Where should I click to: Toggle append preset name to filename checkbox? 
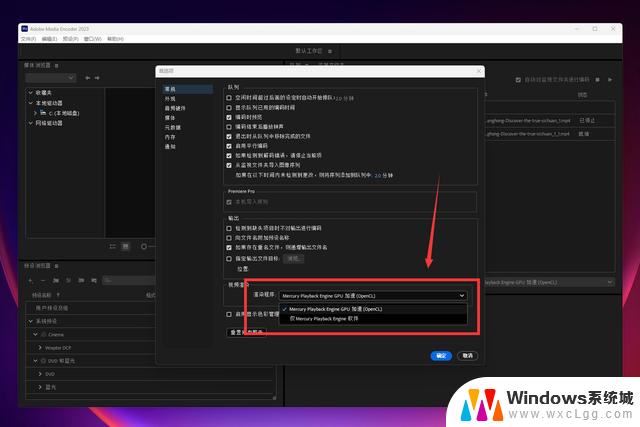pyautogui.click(x=229, y=238)
